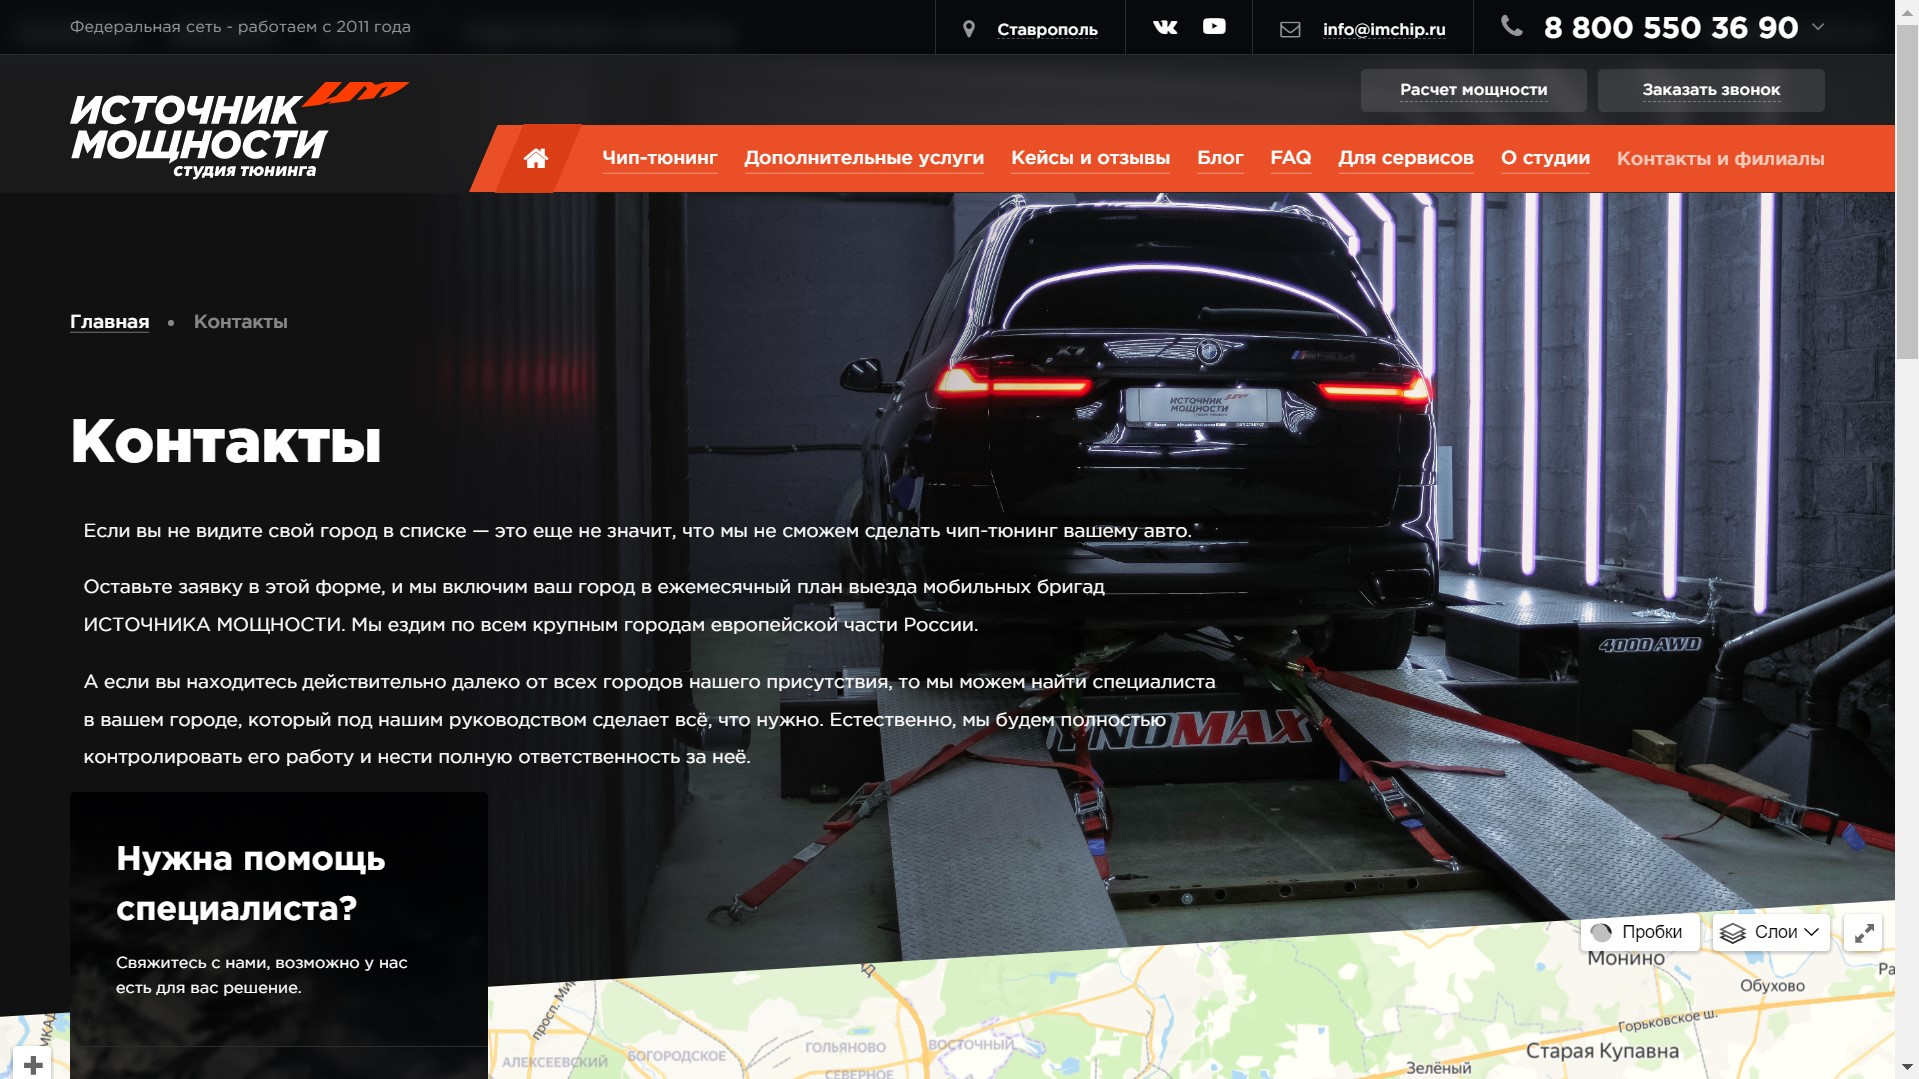Click the Монино label on the map
Viewport: 1919px width, 1079px height.
coord(1626,958)
